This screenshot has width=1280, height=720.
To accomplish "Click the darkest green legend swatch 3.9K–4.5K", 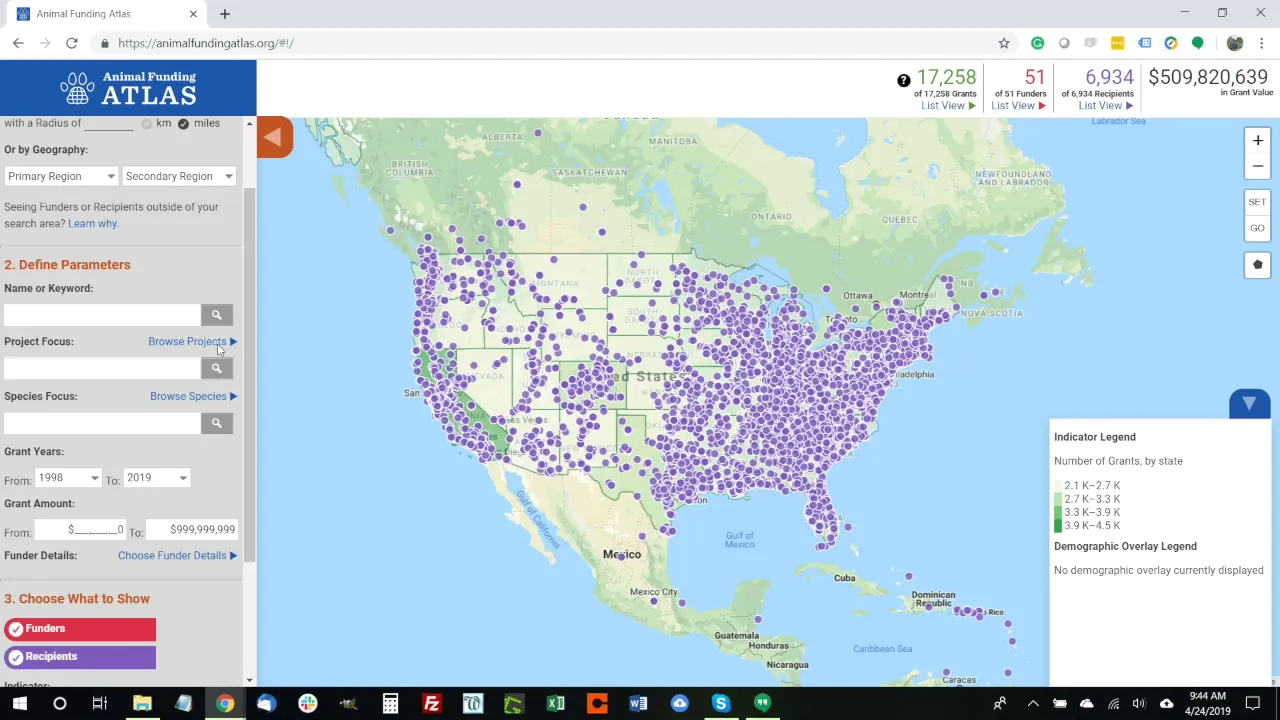I will coord(1058,526).
